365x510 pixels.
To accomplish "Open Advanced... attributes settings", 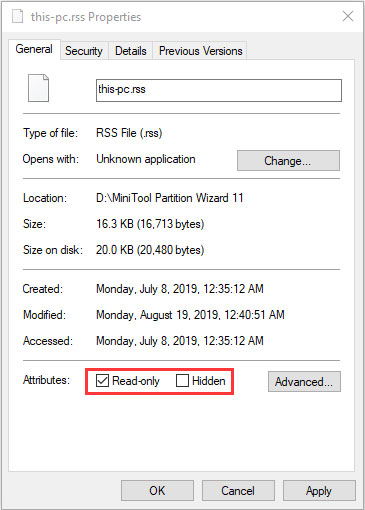I will [x=304, y=382].
